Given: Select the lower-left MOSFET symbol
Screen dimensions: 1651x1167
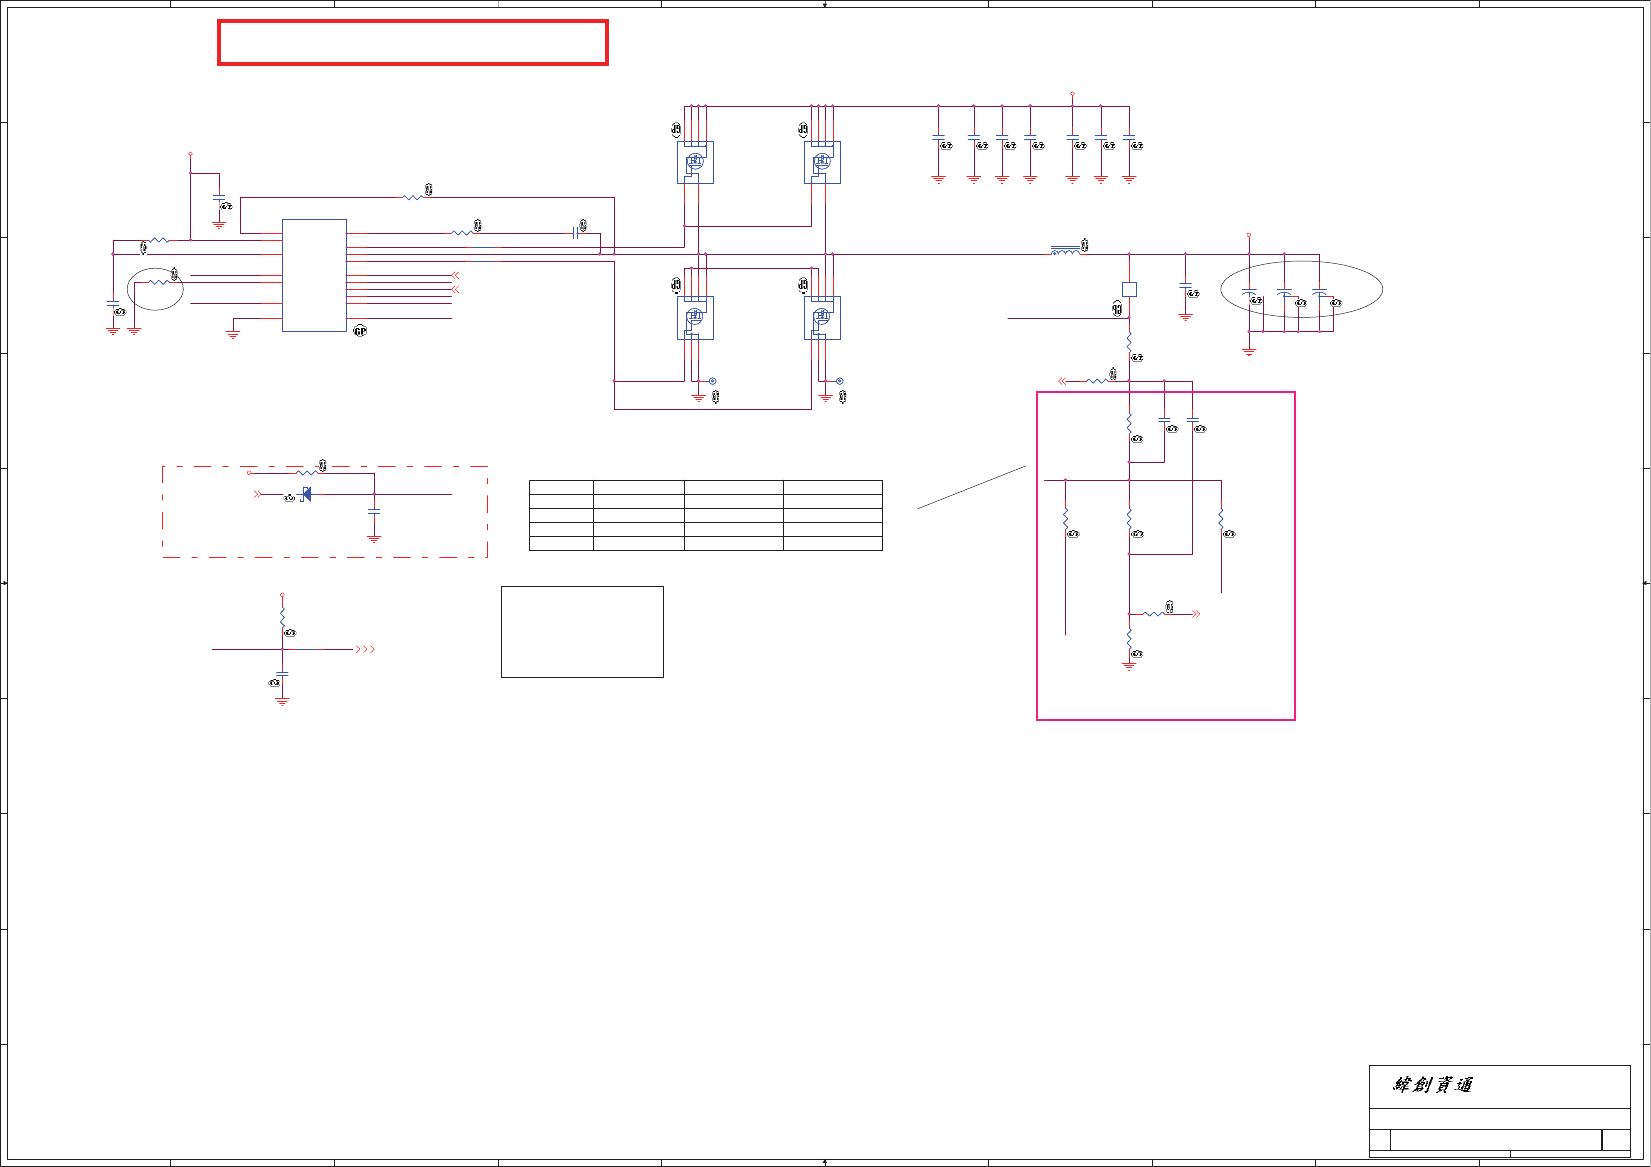Looking at the screenshot, I should pos(695,318).
